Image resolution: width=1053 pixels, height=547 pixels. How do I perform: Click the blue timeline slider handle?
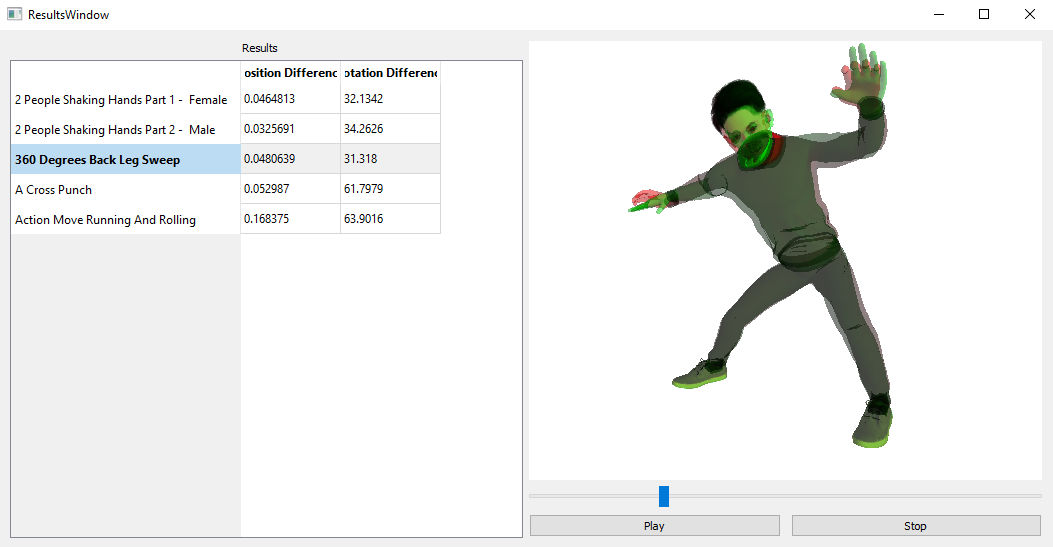tap(664, 496)
